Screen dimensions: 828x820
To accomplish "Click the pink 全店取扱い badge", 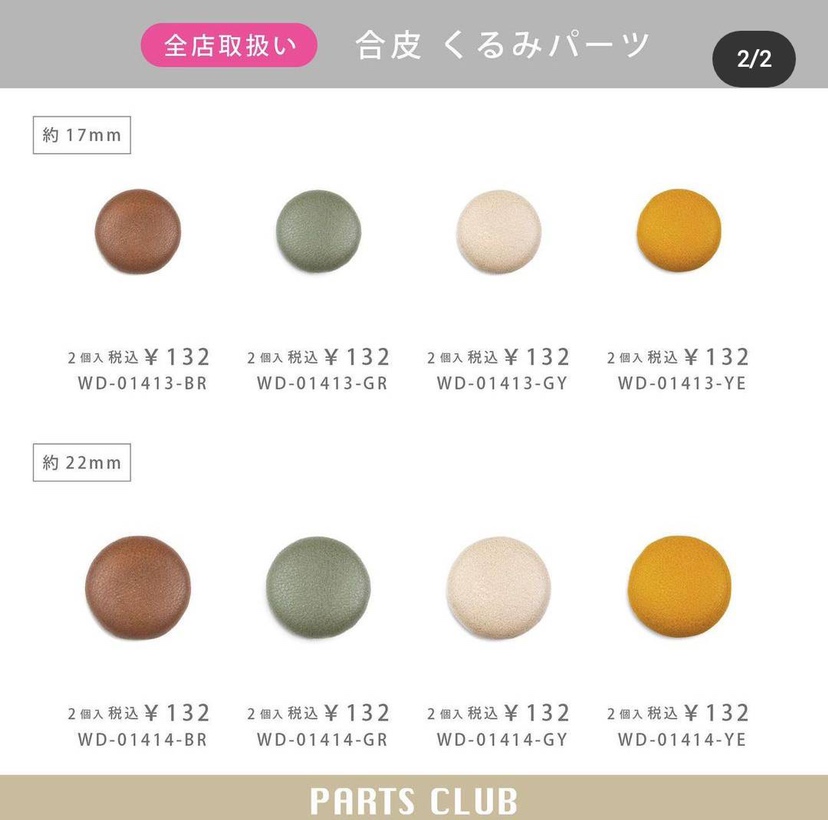I will tap(229, 45).
